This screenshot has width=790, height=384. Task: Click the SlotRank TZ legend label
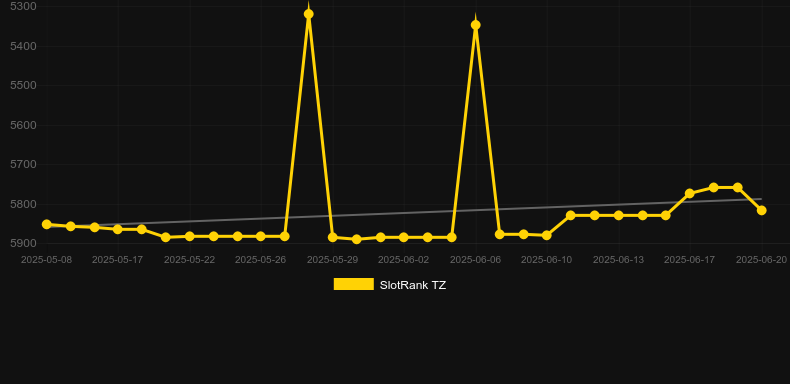point(413,285)
